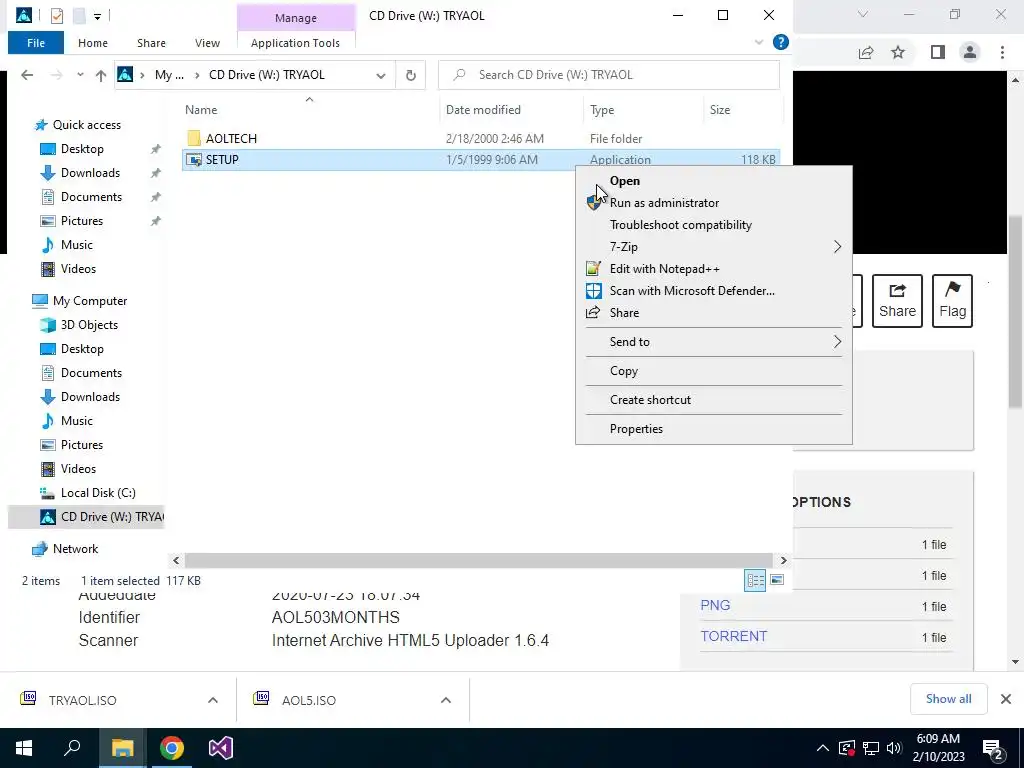Click the horizontal scrollbar in file list
1024x768 pixels.
coord(479,560)
